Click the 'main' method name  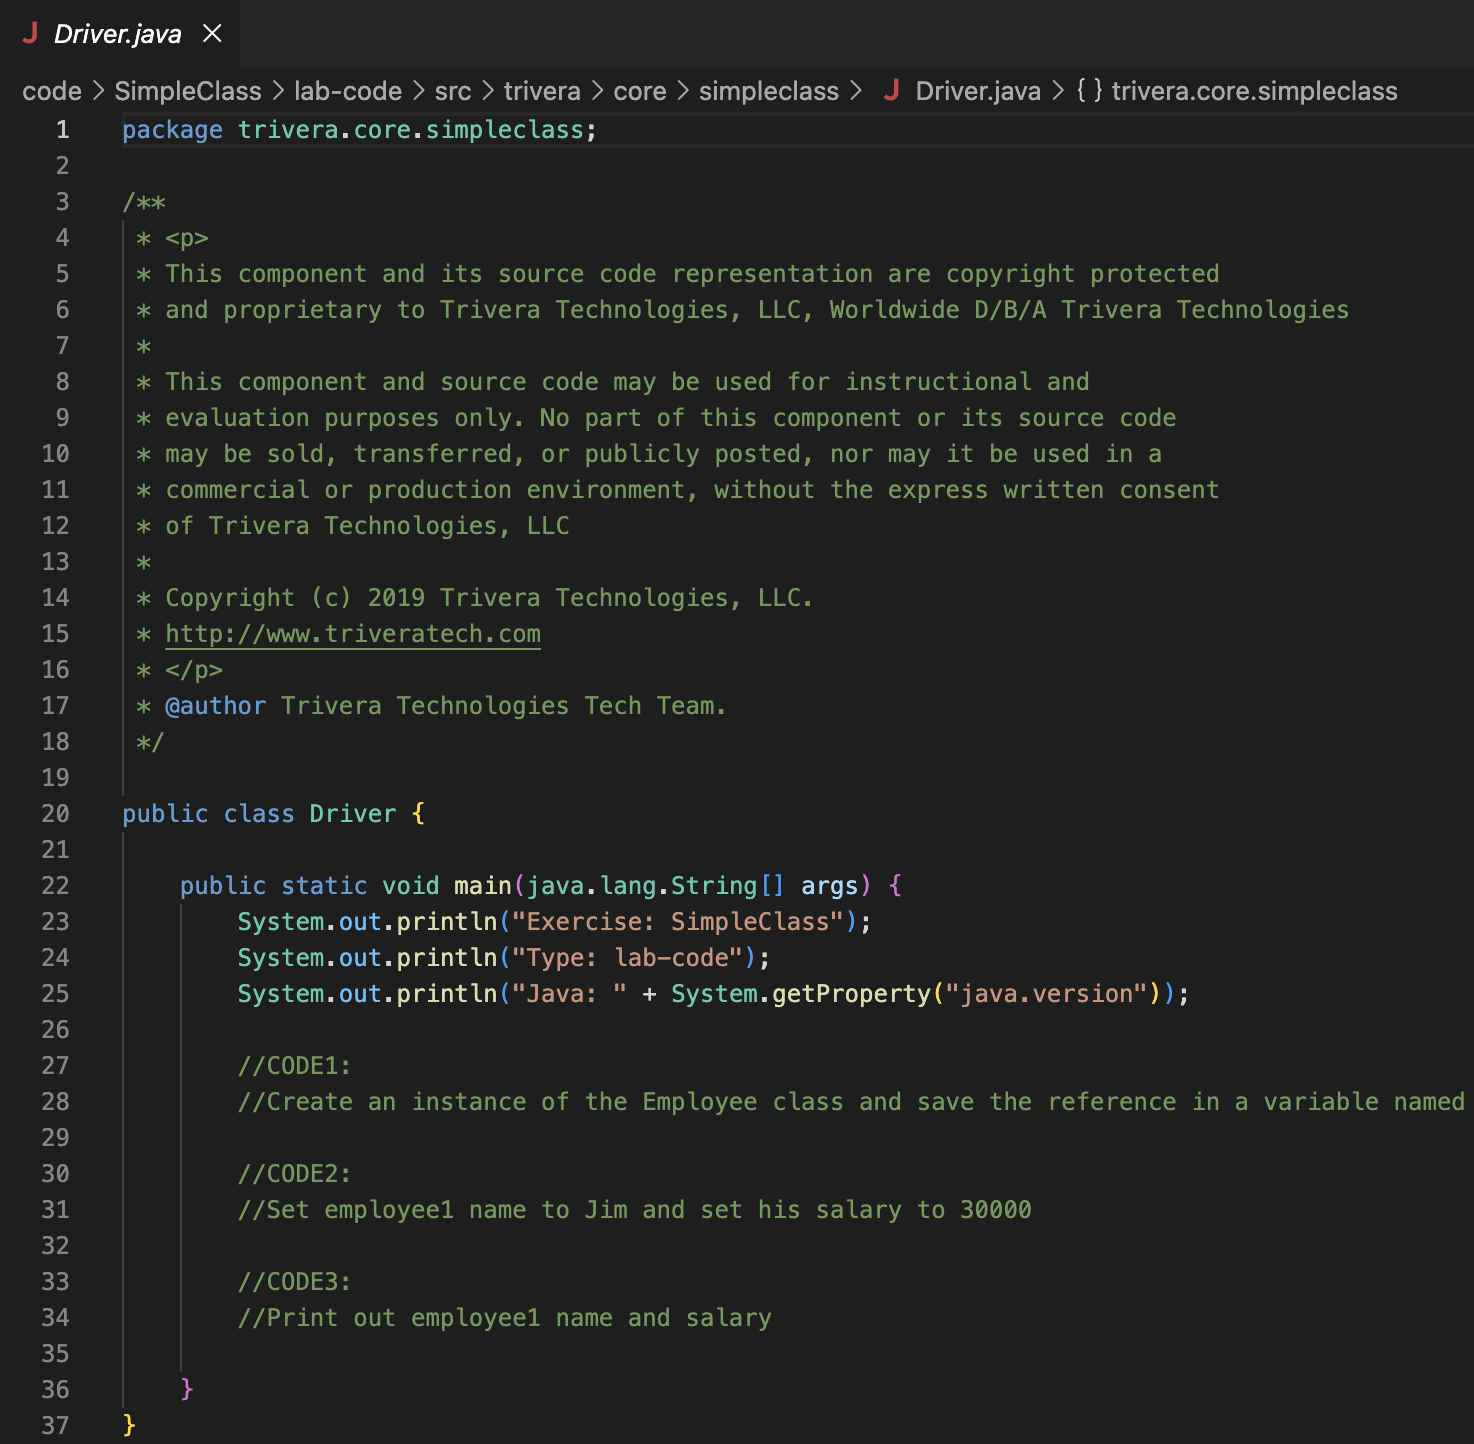(x=483, y=886)
